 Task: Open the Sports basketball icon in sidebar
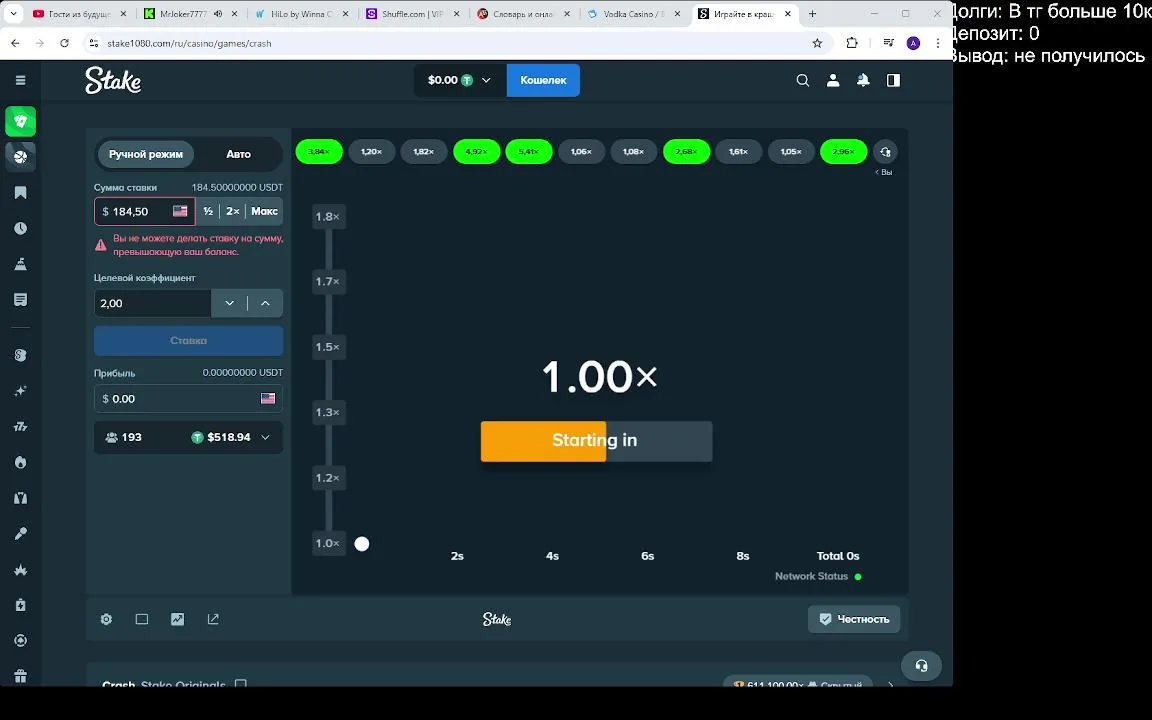pos(21,156)
